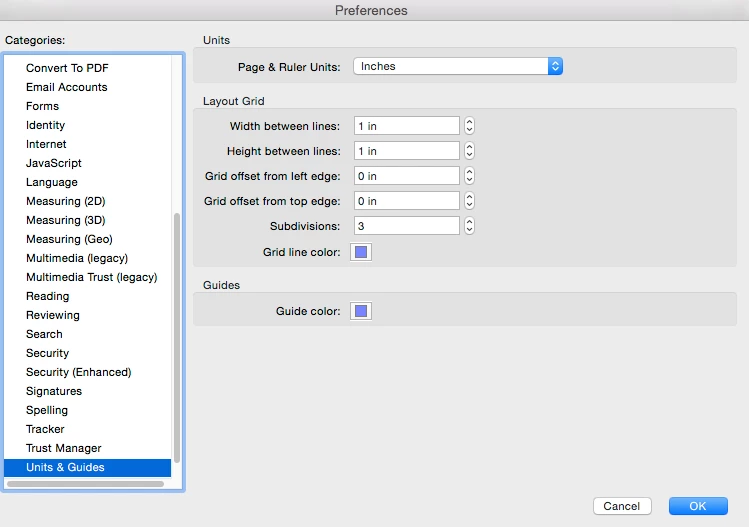Click the categories horizontal scrollbar
The width and height of the screenshot is (749, 527).
click(86, 484)
